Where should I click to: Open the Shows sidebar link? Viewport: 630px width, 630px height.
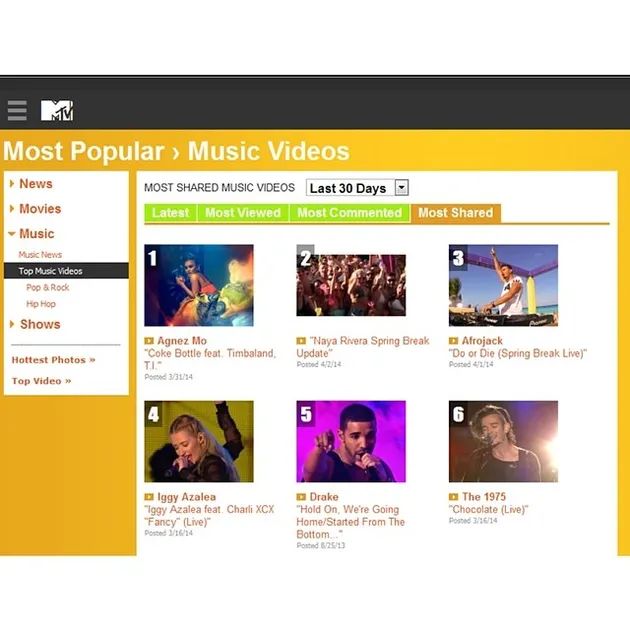(x=40, y=324)
